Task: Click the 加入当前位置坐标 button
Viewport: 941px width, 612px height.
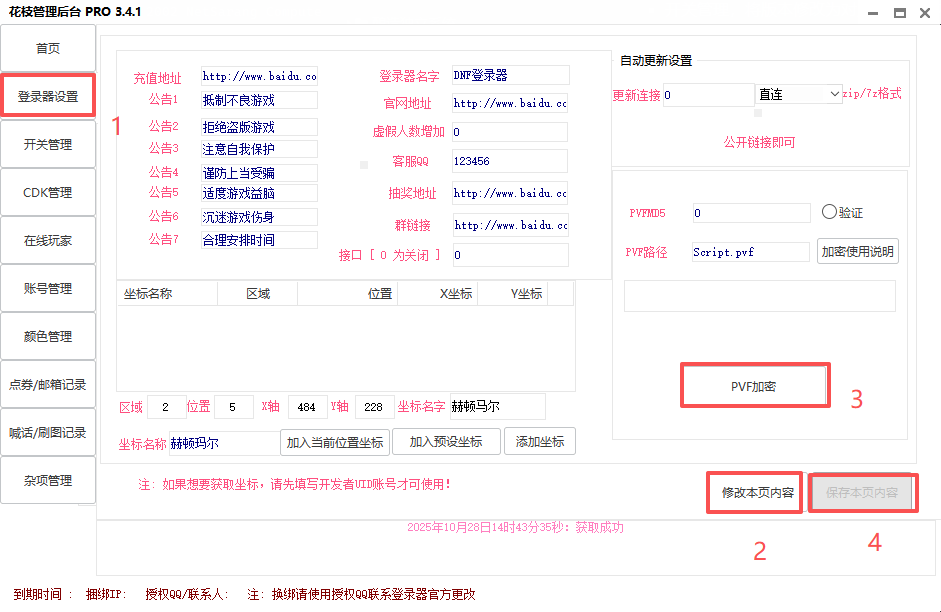Action: click(334, 442)
